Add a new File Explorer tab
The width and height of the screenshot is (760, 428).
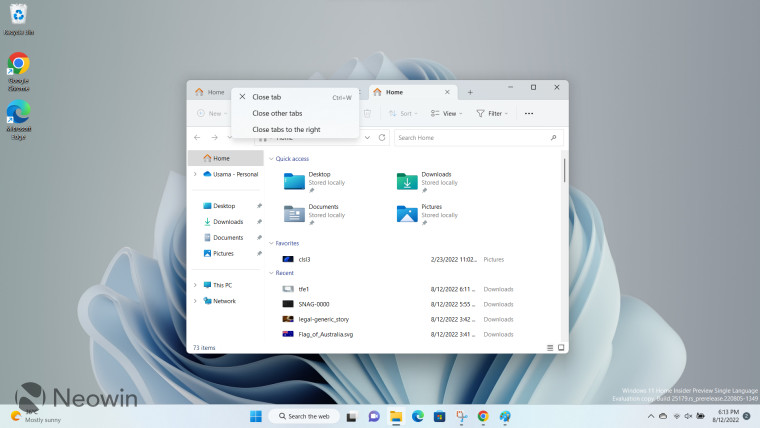470,92
